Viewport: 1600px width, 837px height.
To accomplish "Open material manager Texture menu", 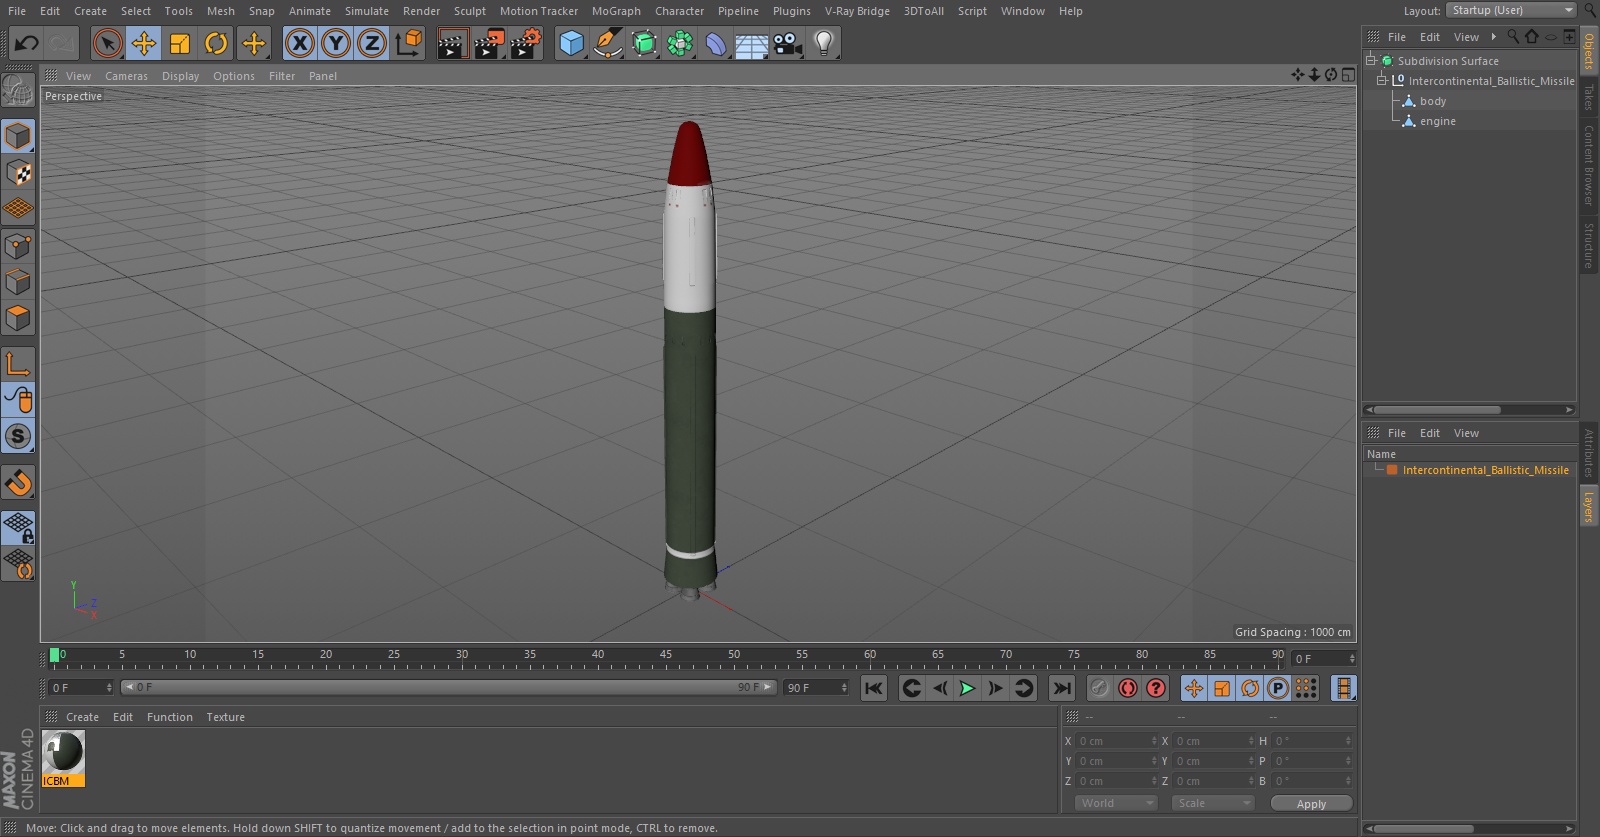I will pos(225,717).
